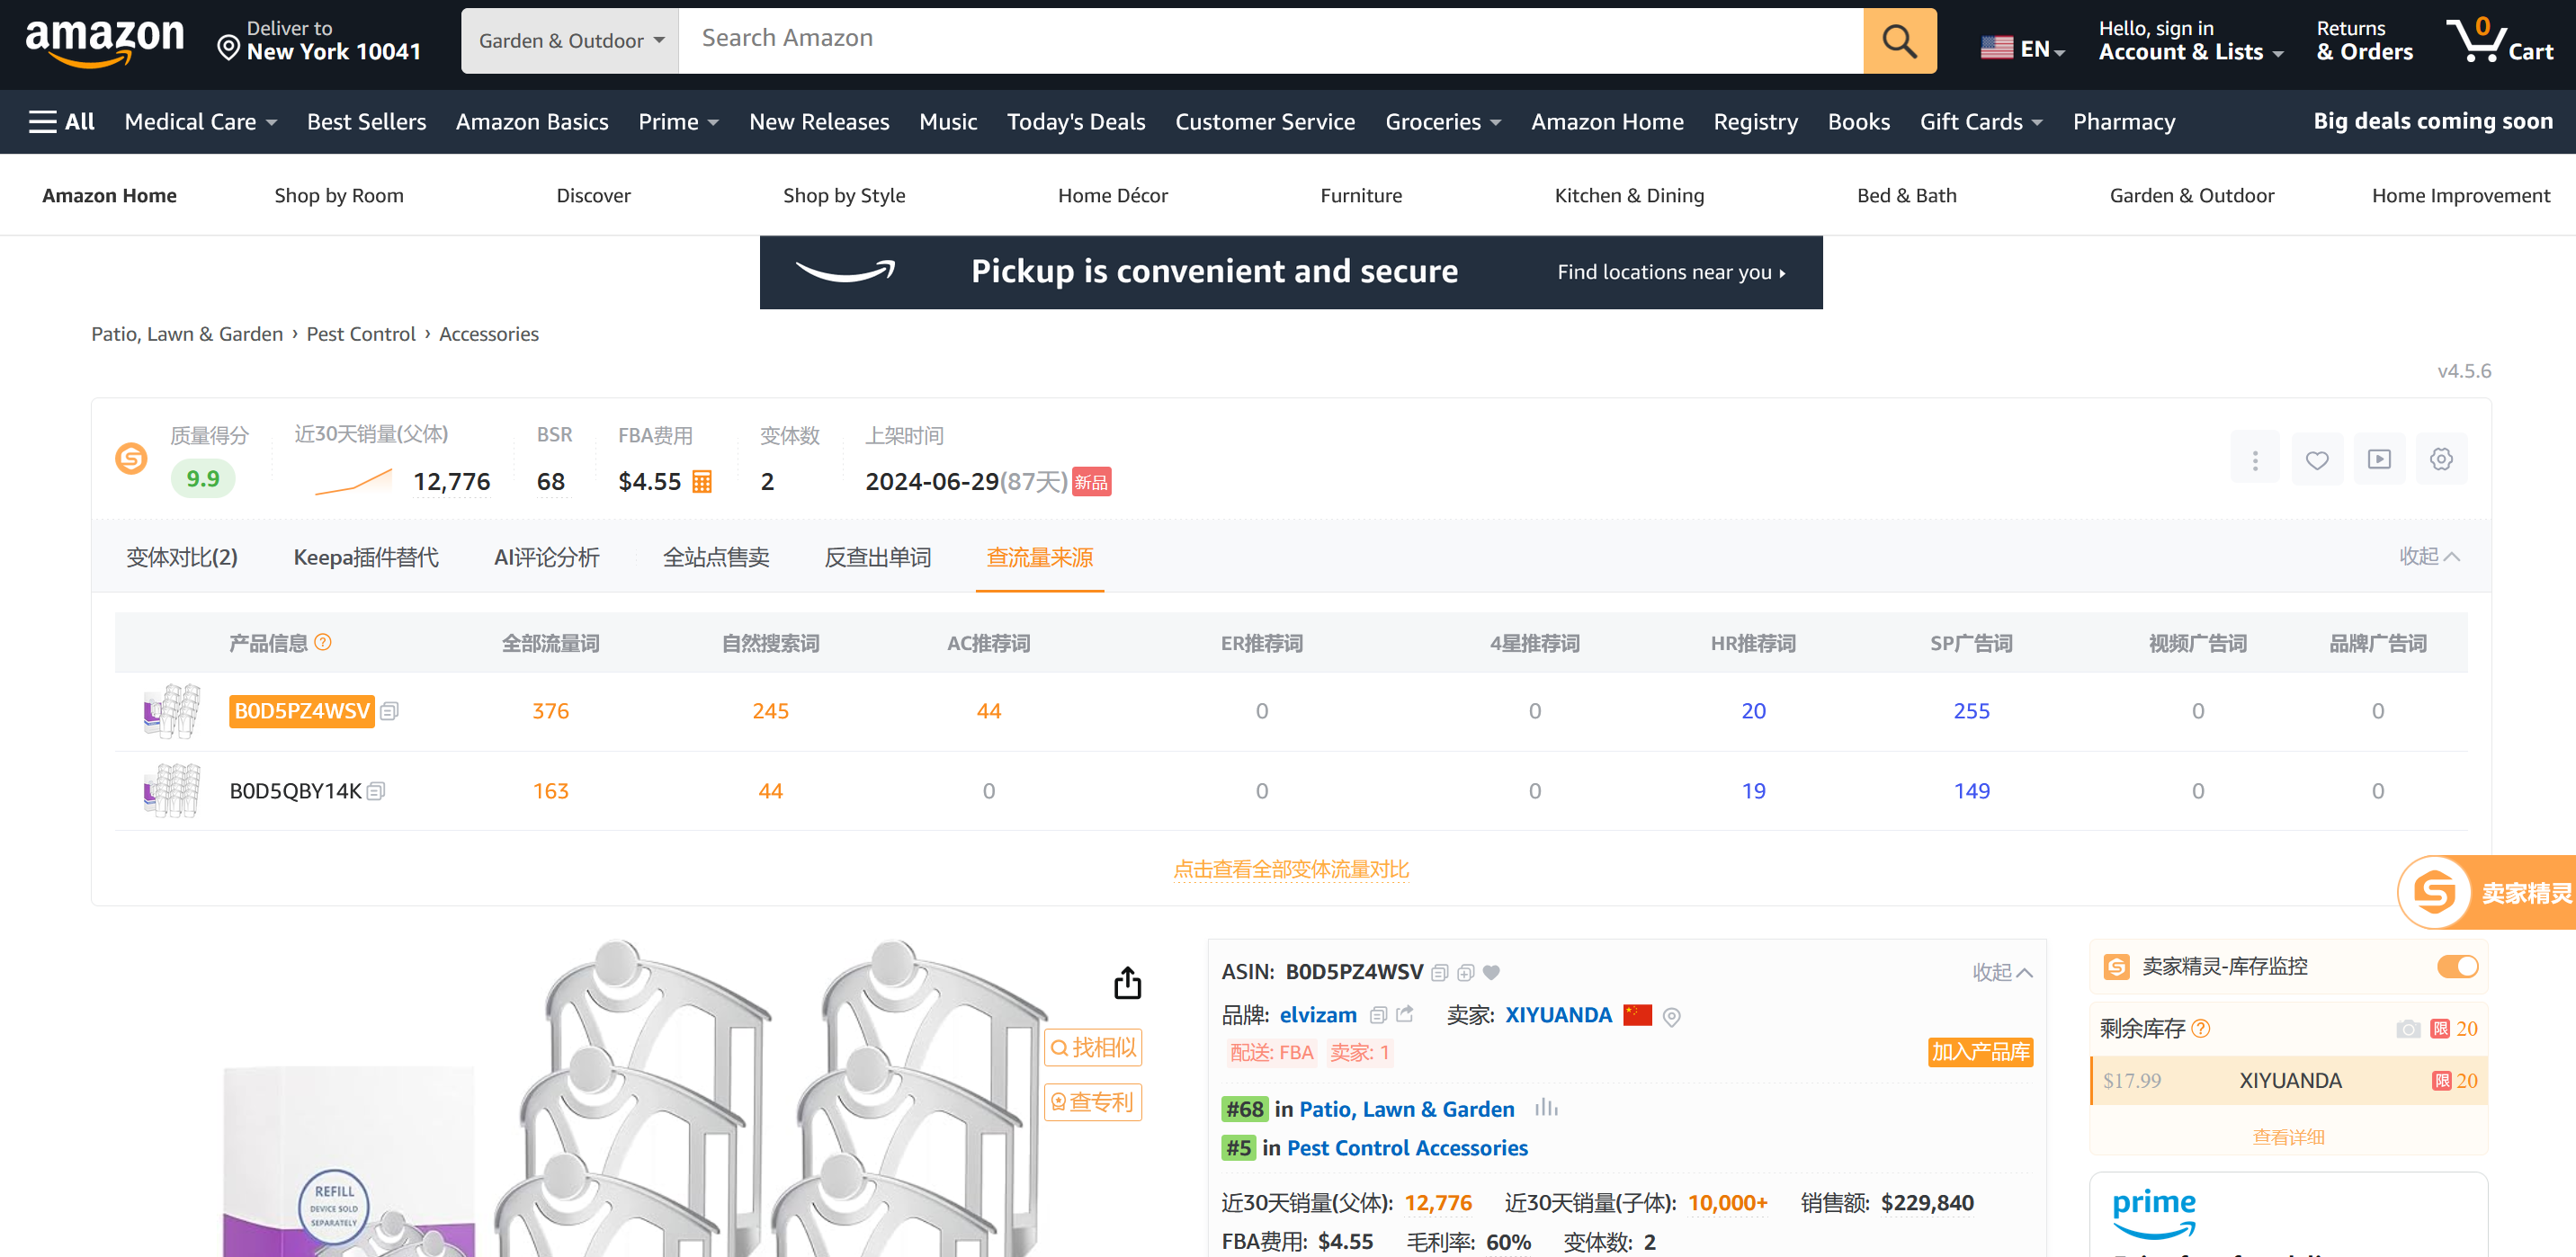Select the 反查出单词 tab

[x=877, y=557]
